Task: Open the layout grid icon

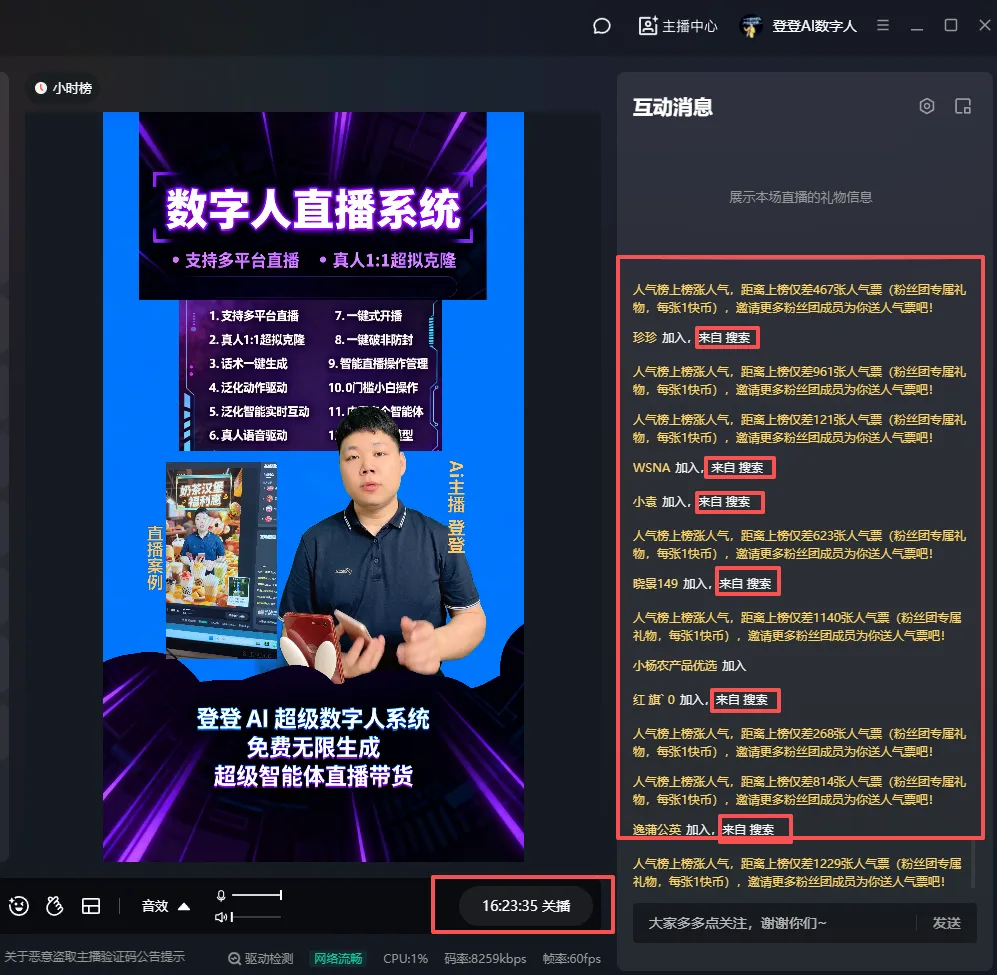Action: (x=91, y=906)
